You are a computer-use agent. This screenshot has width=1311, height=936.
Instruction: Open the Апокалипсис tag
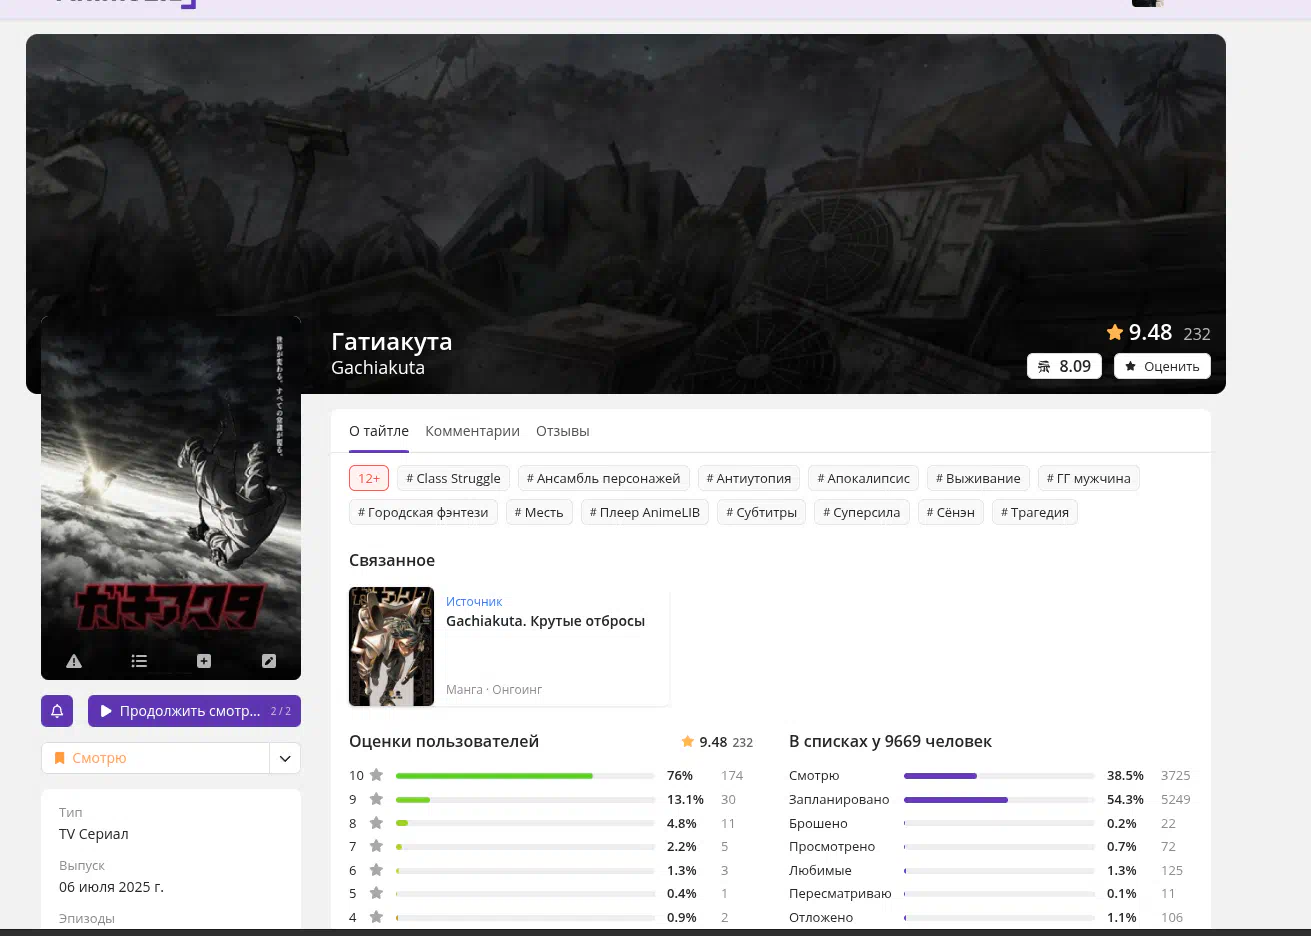[x=863, y=478]
